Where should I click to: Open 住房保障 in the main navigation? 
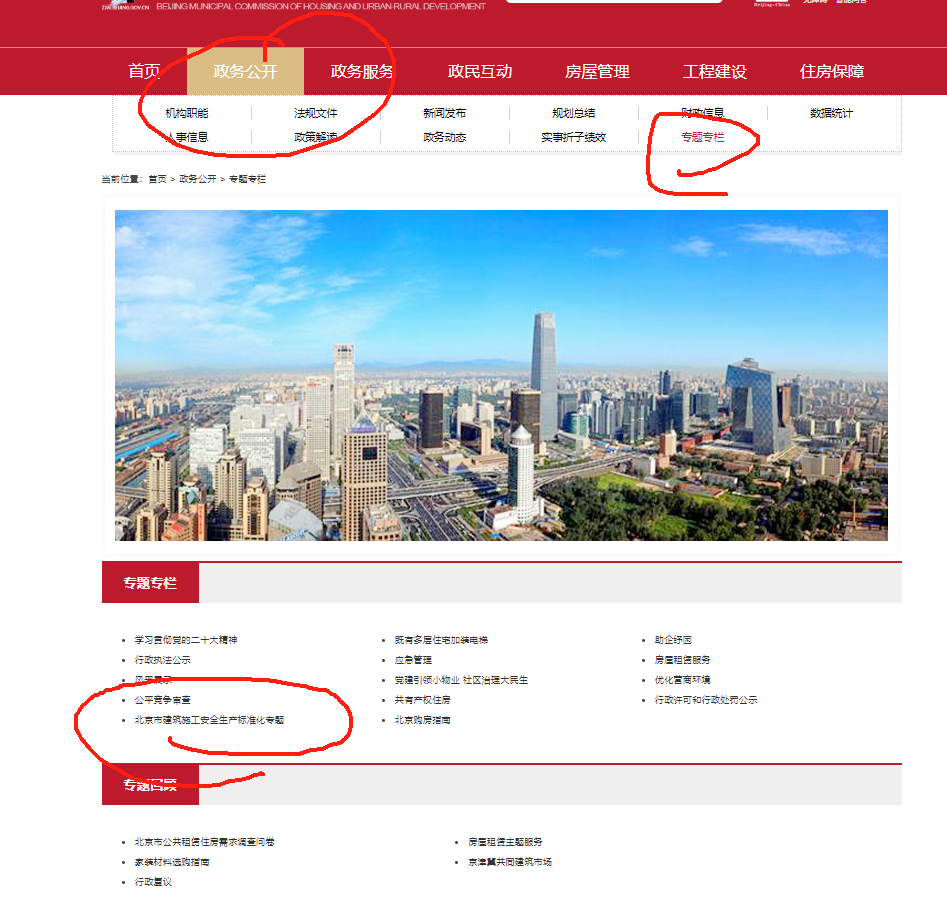832,71
